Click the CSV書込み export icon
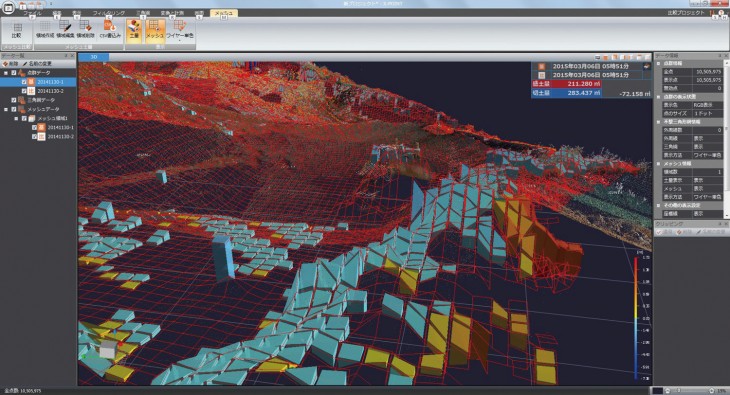 coord(110,30)
